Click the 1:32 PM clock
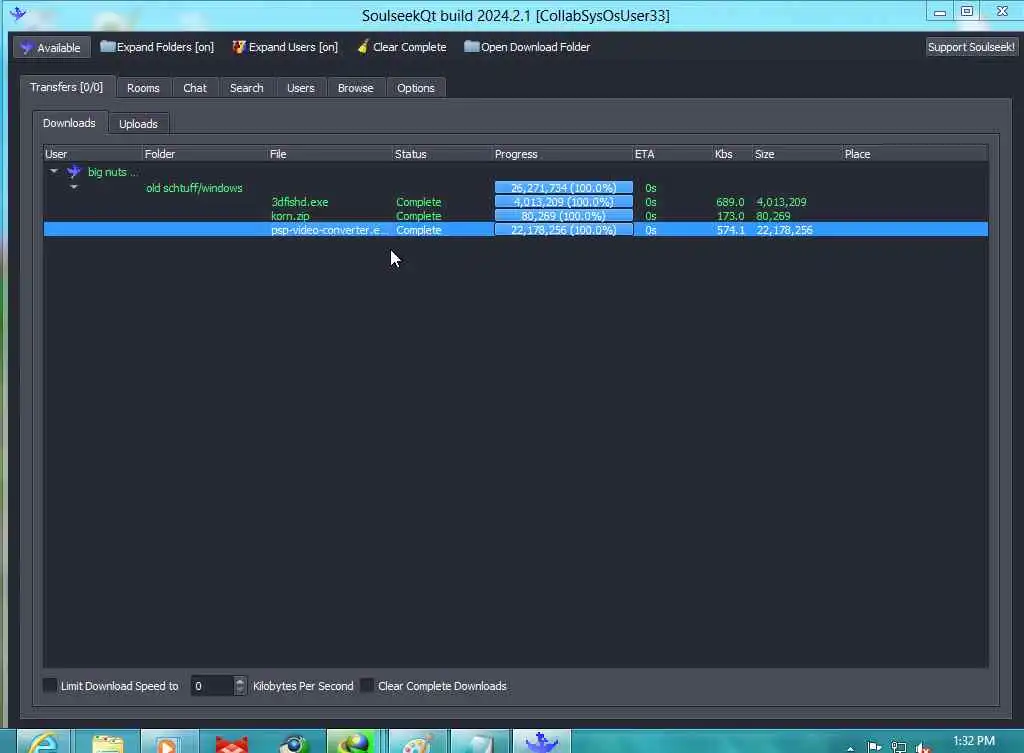Viewport: 1024px width, 753px height. pos(974,741)
